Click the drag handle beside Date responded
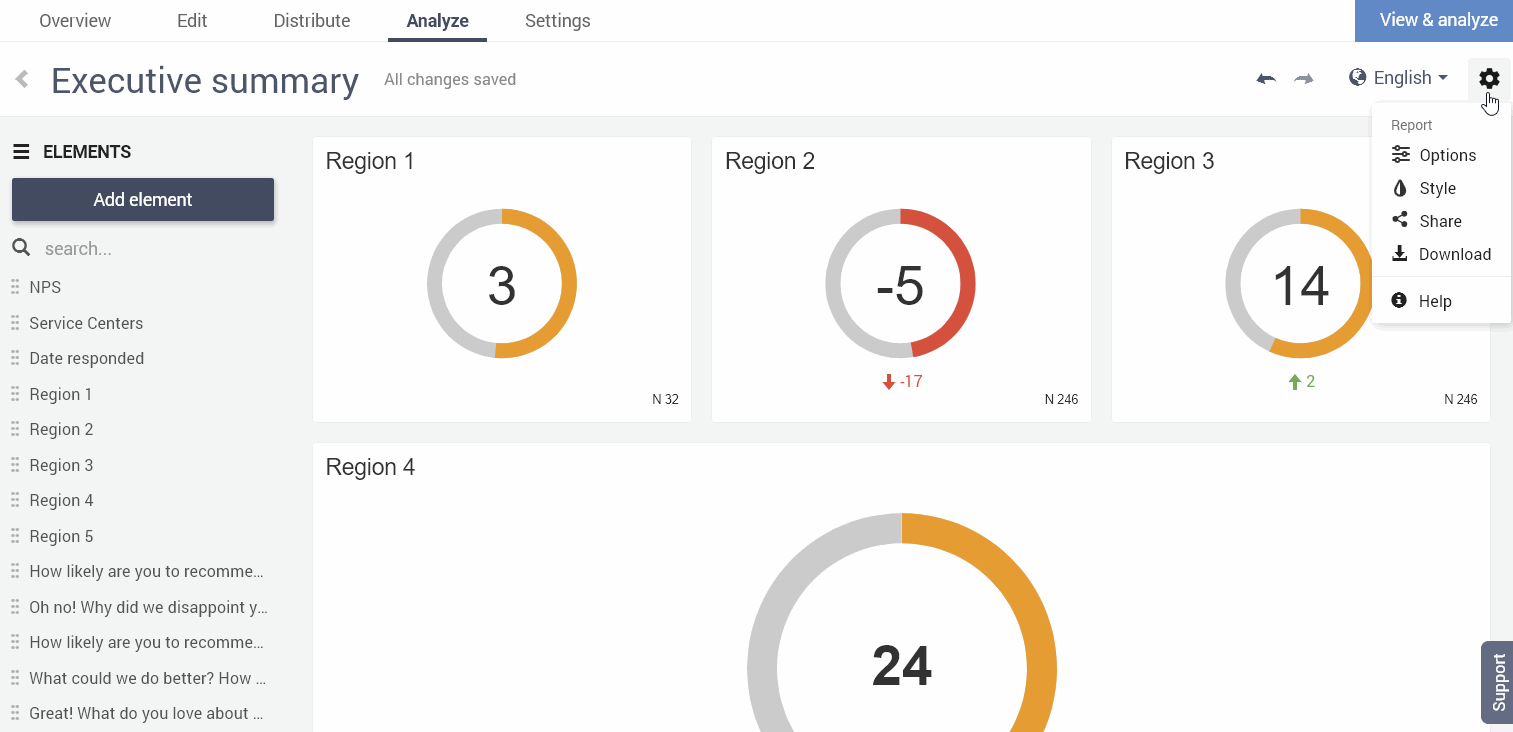The width and height of the screenshot is (1513, 732). [x=15, y=358]
